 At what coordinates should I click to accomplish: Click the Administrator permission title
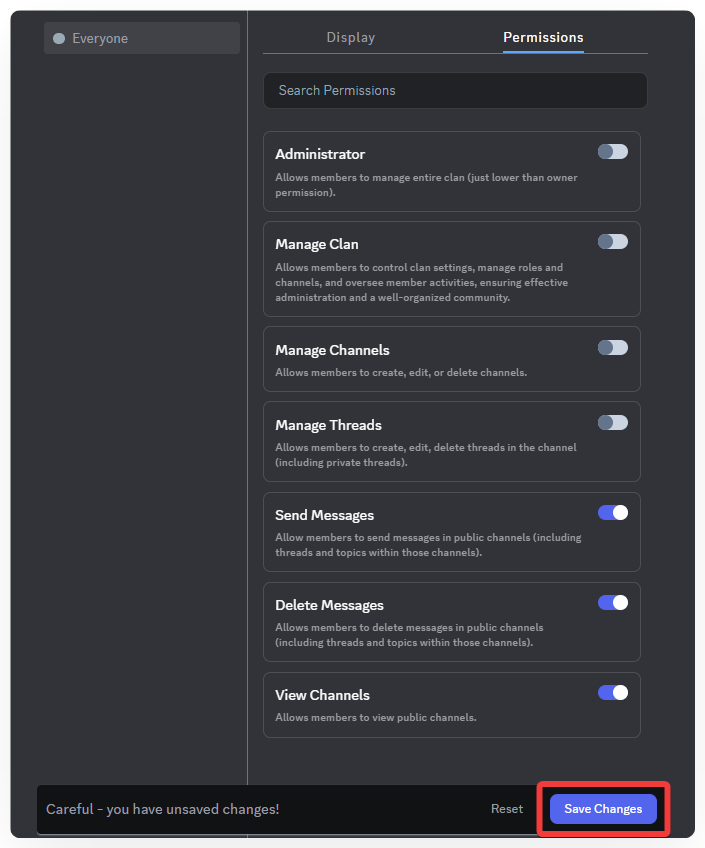[x=320, y=154]
